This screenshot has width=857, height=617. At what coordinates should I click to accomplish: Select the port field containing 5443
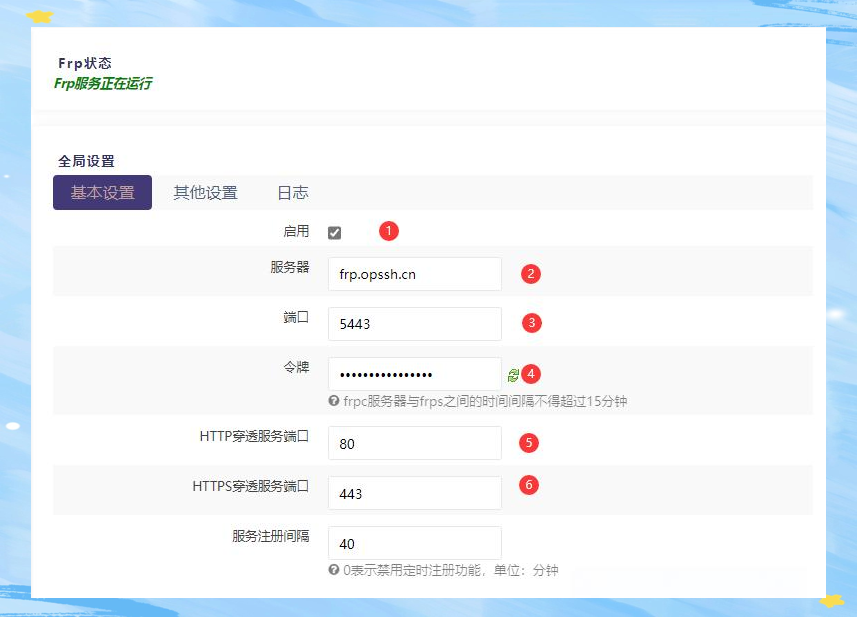[414, 323]
